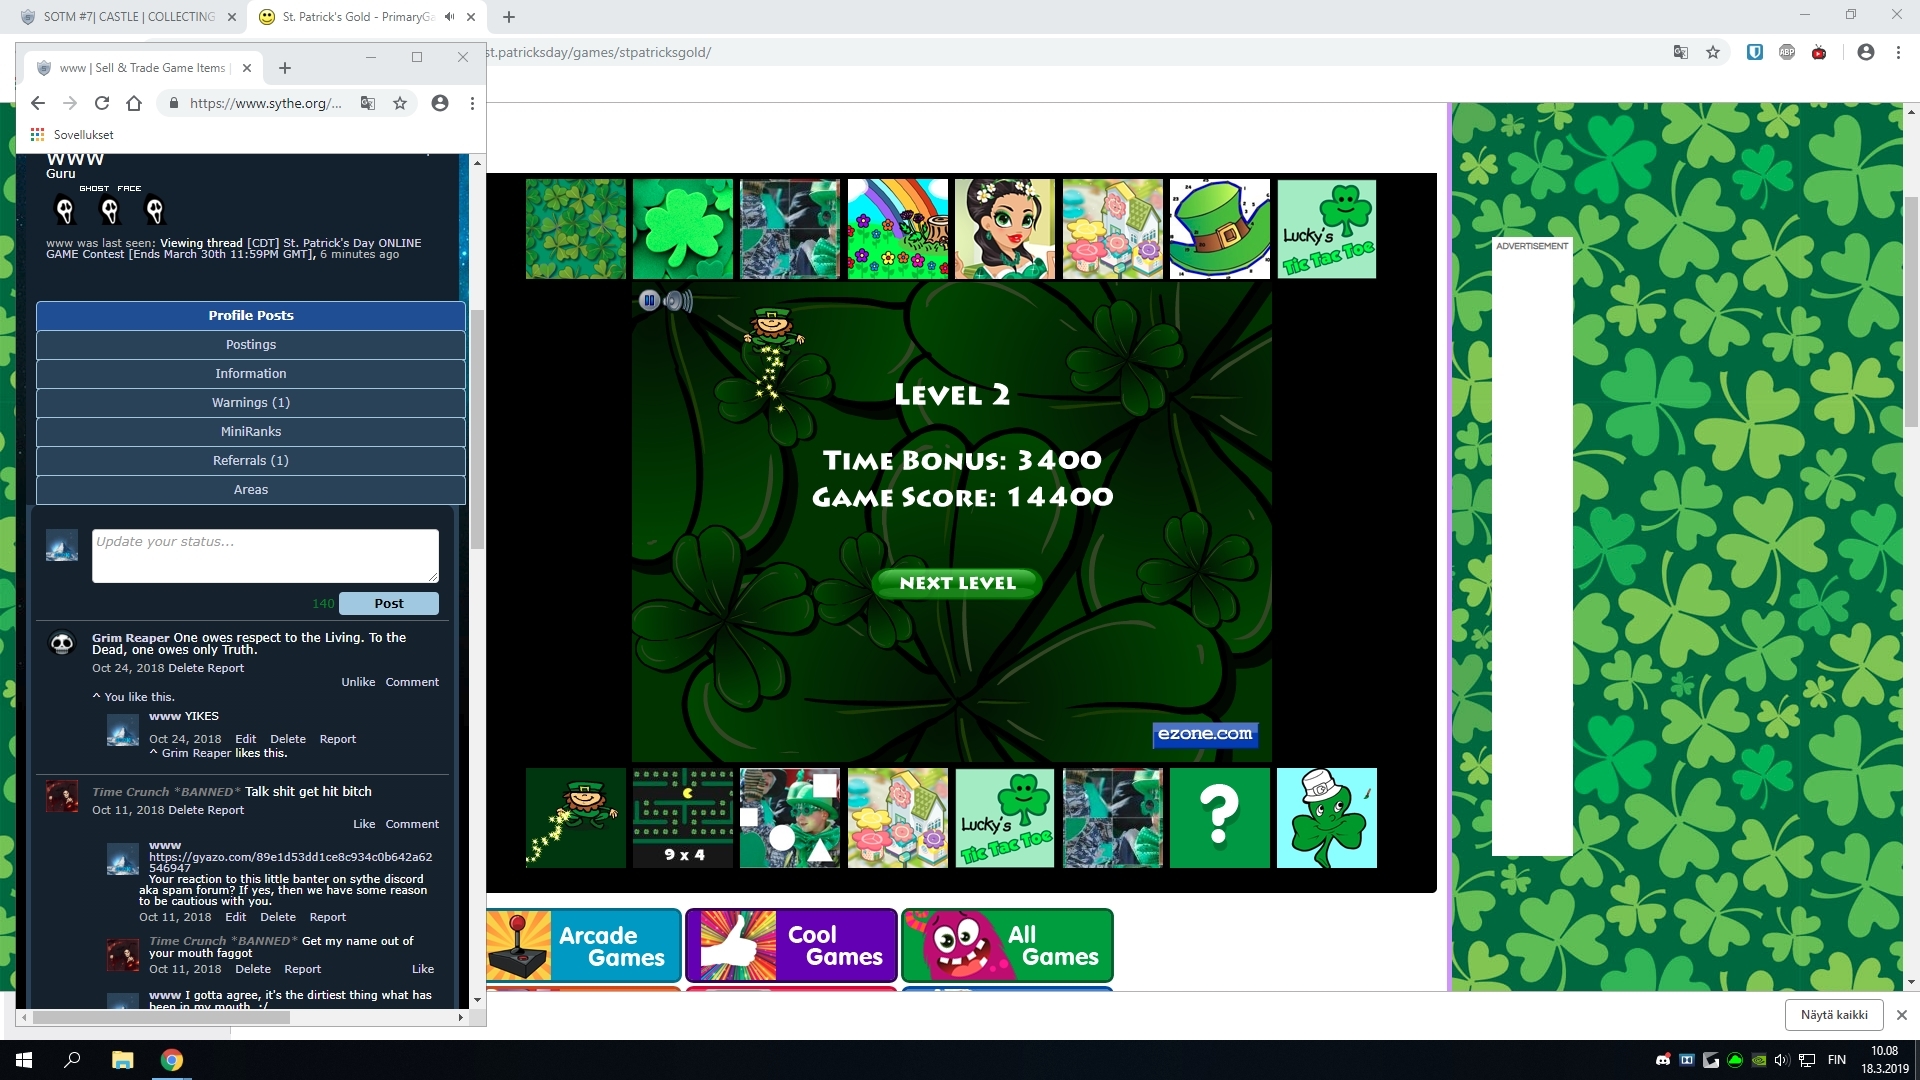Select the Postings tab

click(x=251, y=344)
